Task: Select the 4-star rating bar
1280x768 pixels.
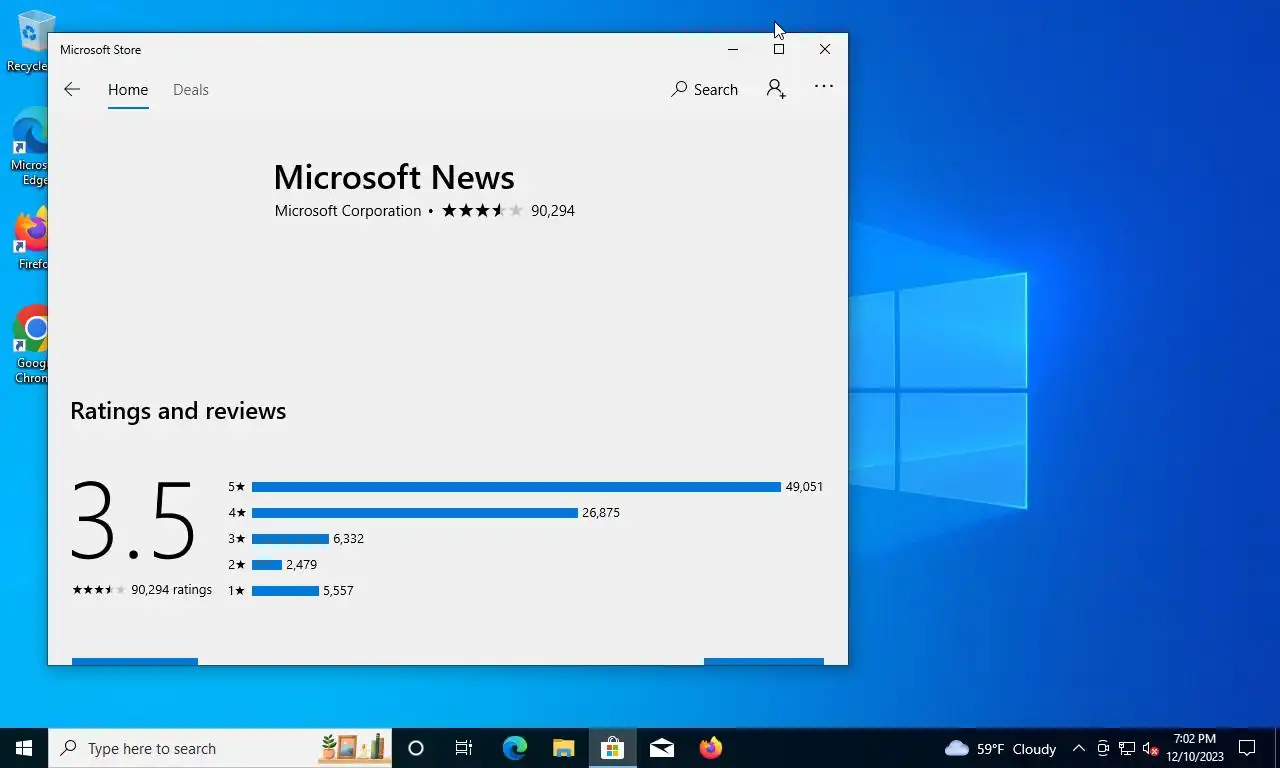Action: 415,513
